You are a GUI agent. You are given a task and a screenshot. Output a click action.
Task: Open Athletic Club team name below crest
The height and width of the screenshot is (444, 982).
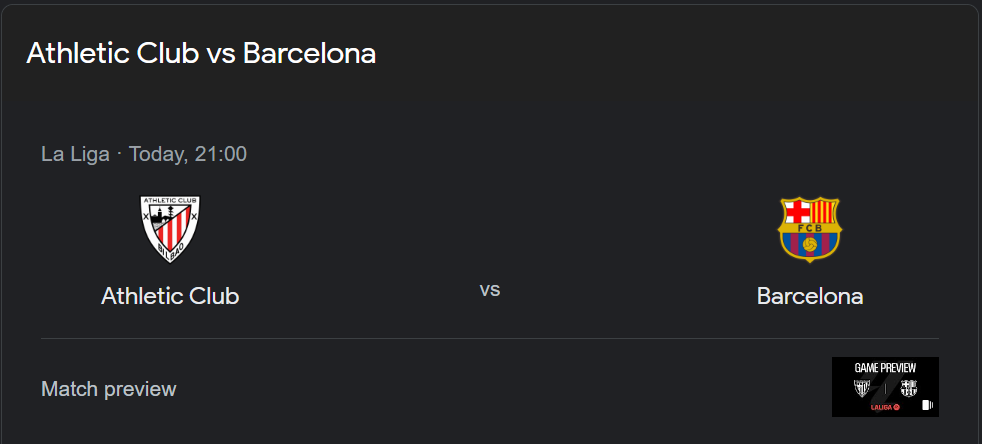click(170, 296)
